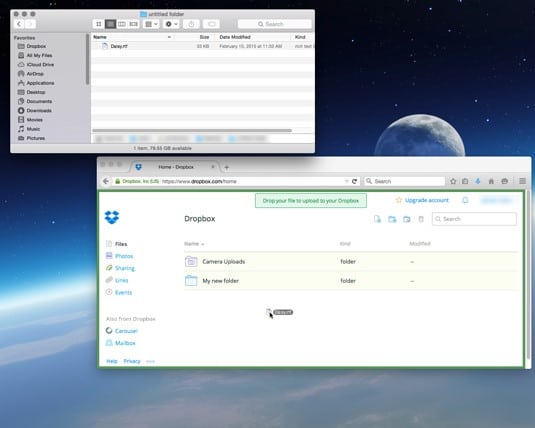Image resolution: width=535 pixels, height=428 pixels.
Task: Bookmark this page with star icon
Action: [x=453, y=181]
